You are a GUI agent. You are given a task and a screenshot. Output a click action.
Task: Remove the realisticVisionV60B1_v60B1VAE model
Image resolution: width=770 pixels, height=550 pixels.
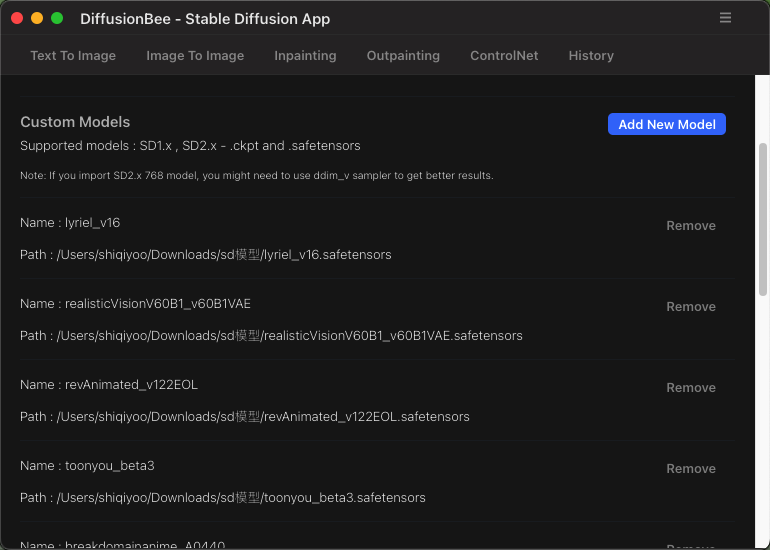pos(691,307)
